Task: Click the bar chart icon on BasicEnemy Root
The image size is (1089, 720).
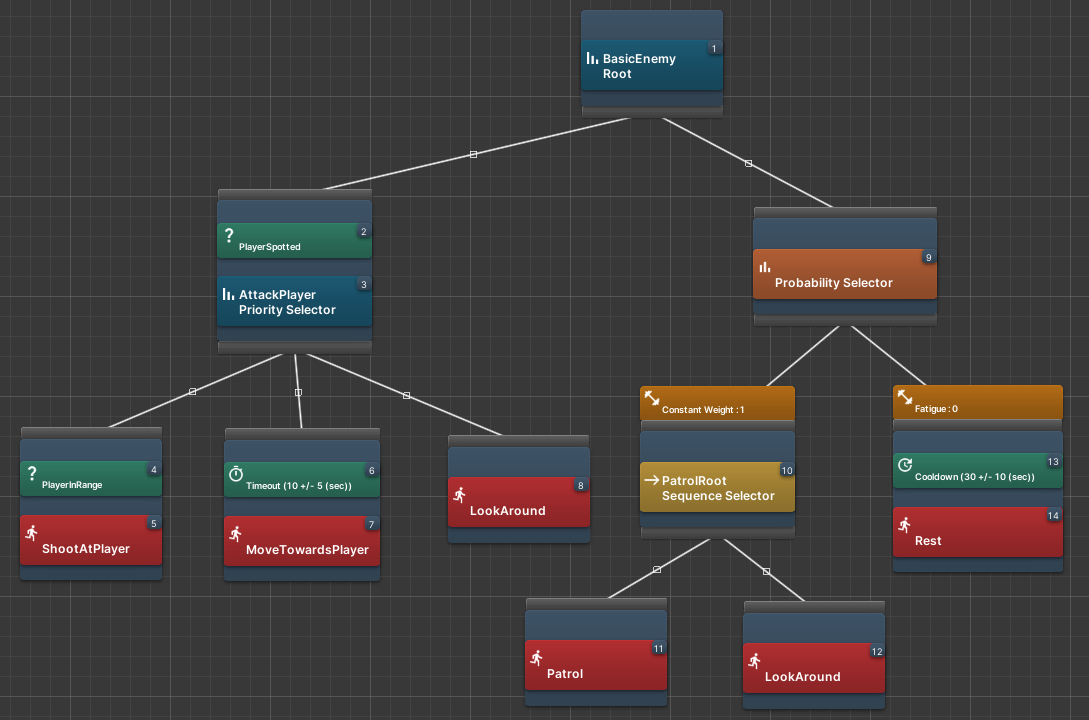Action: tap(592, 59)
